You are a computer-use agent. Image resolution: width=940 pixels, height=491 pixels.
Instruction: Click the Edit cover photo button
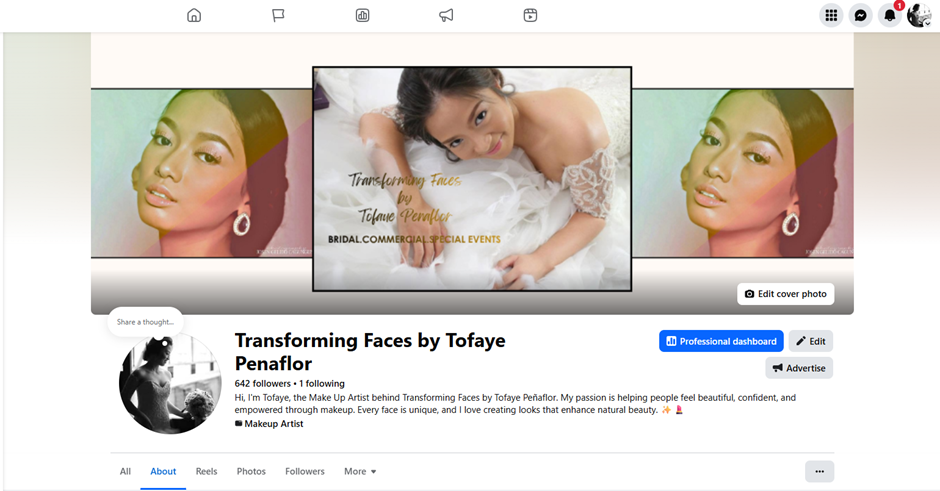[x=785, y=294]
